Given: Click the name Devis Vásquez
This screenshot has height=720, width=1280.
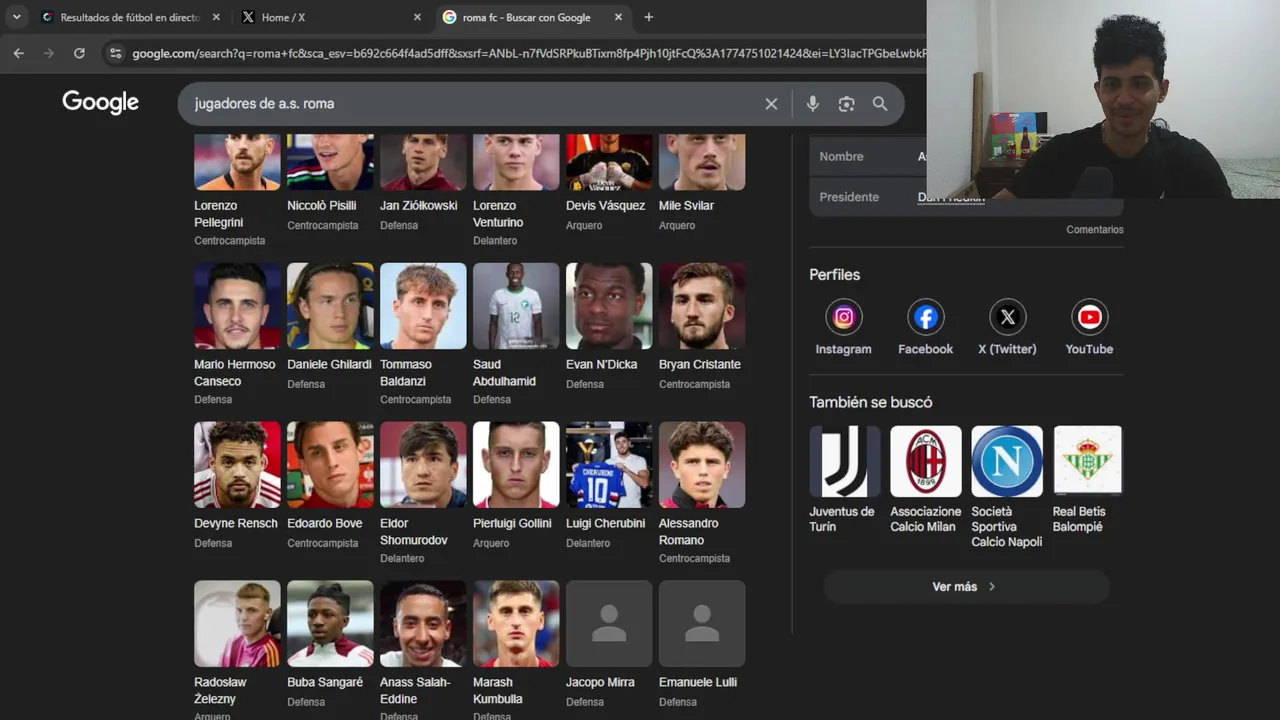Looking at the screenshot, I should pos(606,206).
